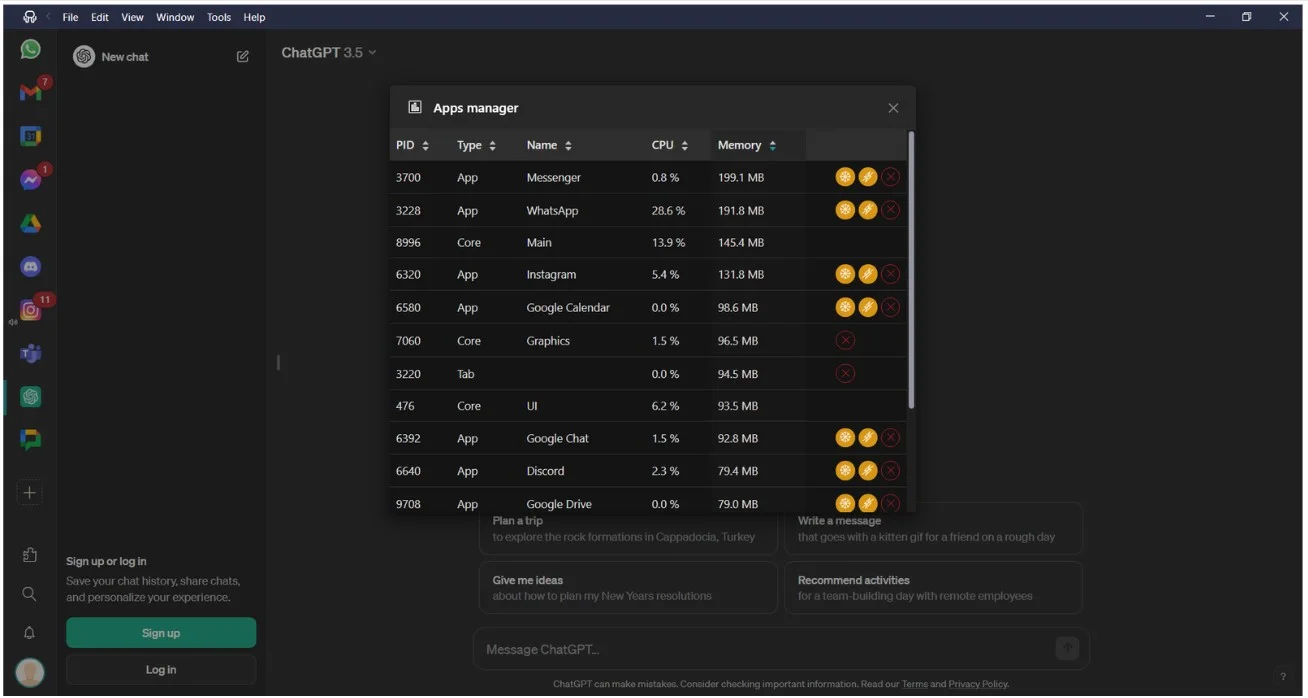Click the lightning icon for WhatsApp row
1308x698 pixels.
(868, 210)
